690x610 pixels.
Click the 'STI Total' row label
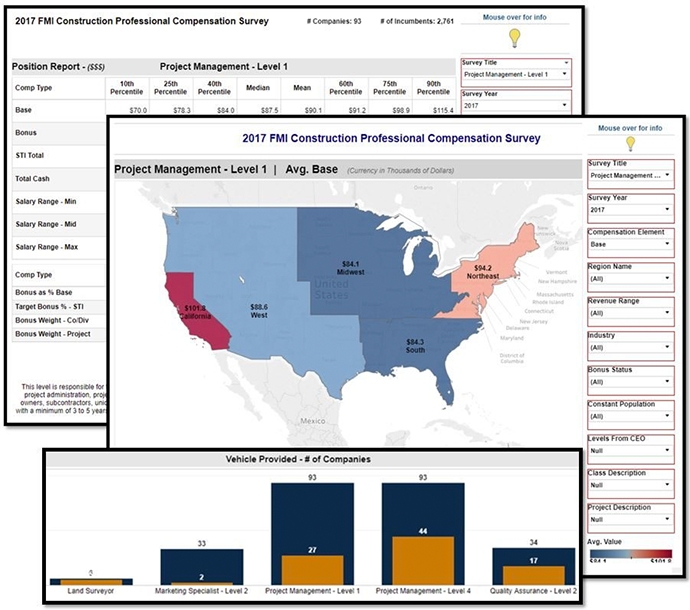click(x=29, y=155)
